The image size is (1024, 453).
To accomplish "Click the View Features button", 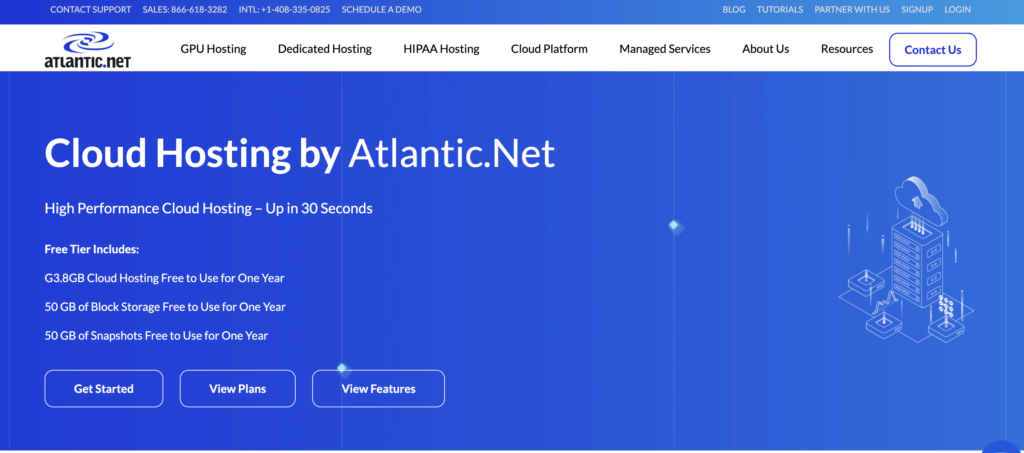I will coord(378,389).
